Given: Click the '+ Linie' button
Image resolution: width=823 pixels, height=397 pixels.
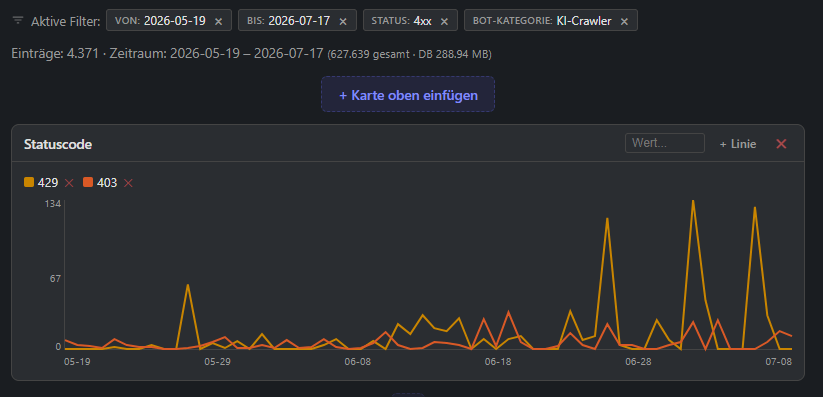Looking at the screenshot, I should pos(738,144).
